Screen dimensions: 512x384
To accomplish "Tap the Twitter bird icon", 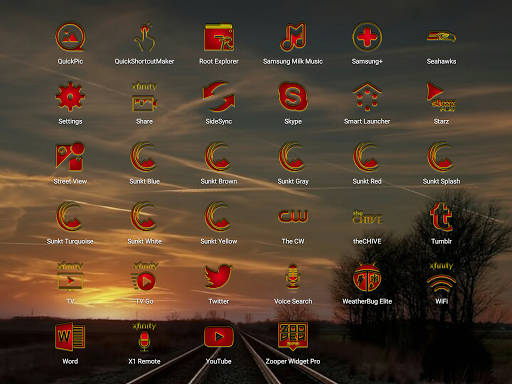I will [219, 277].
